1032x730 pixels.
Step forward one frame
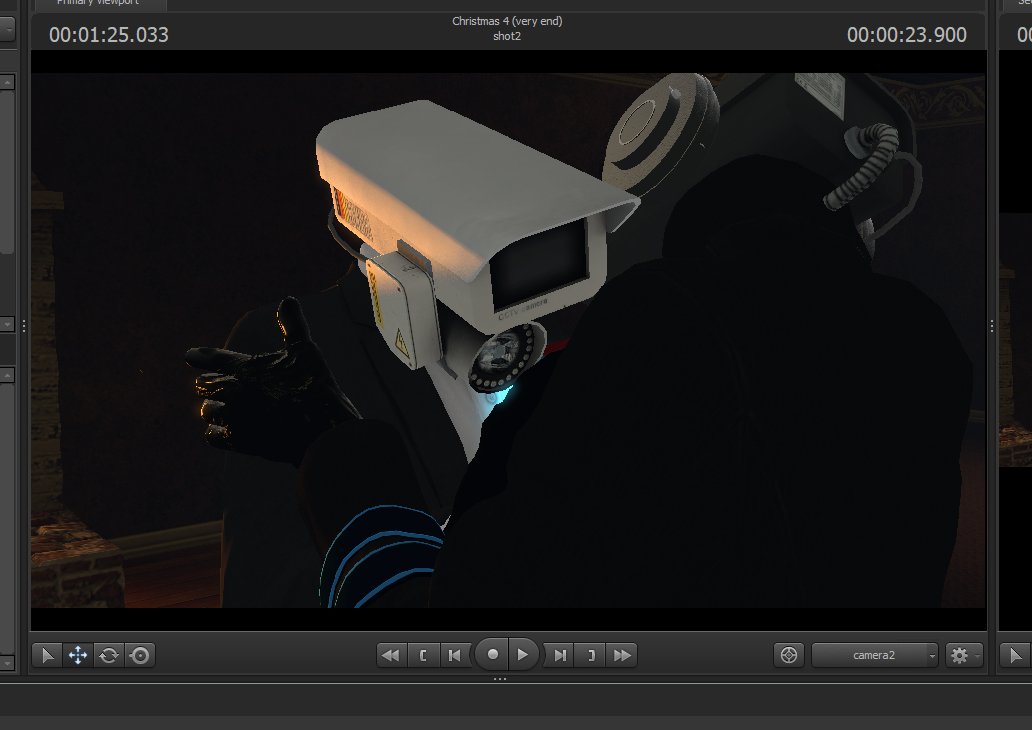click(559, 655)
